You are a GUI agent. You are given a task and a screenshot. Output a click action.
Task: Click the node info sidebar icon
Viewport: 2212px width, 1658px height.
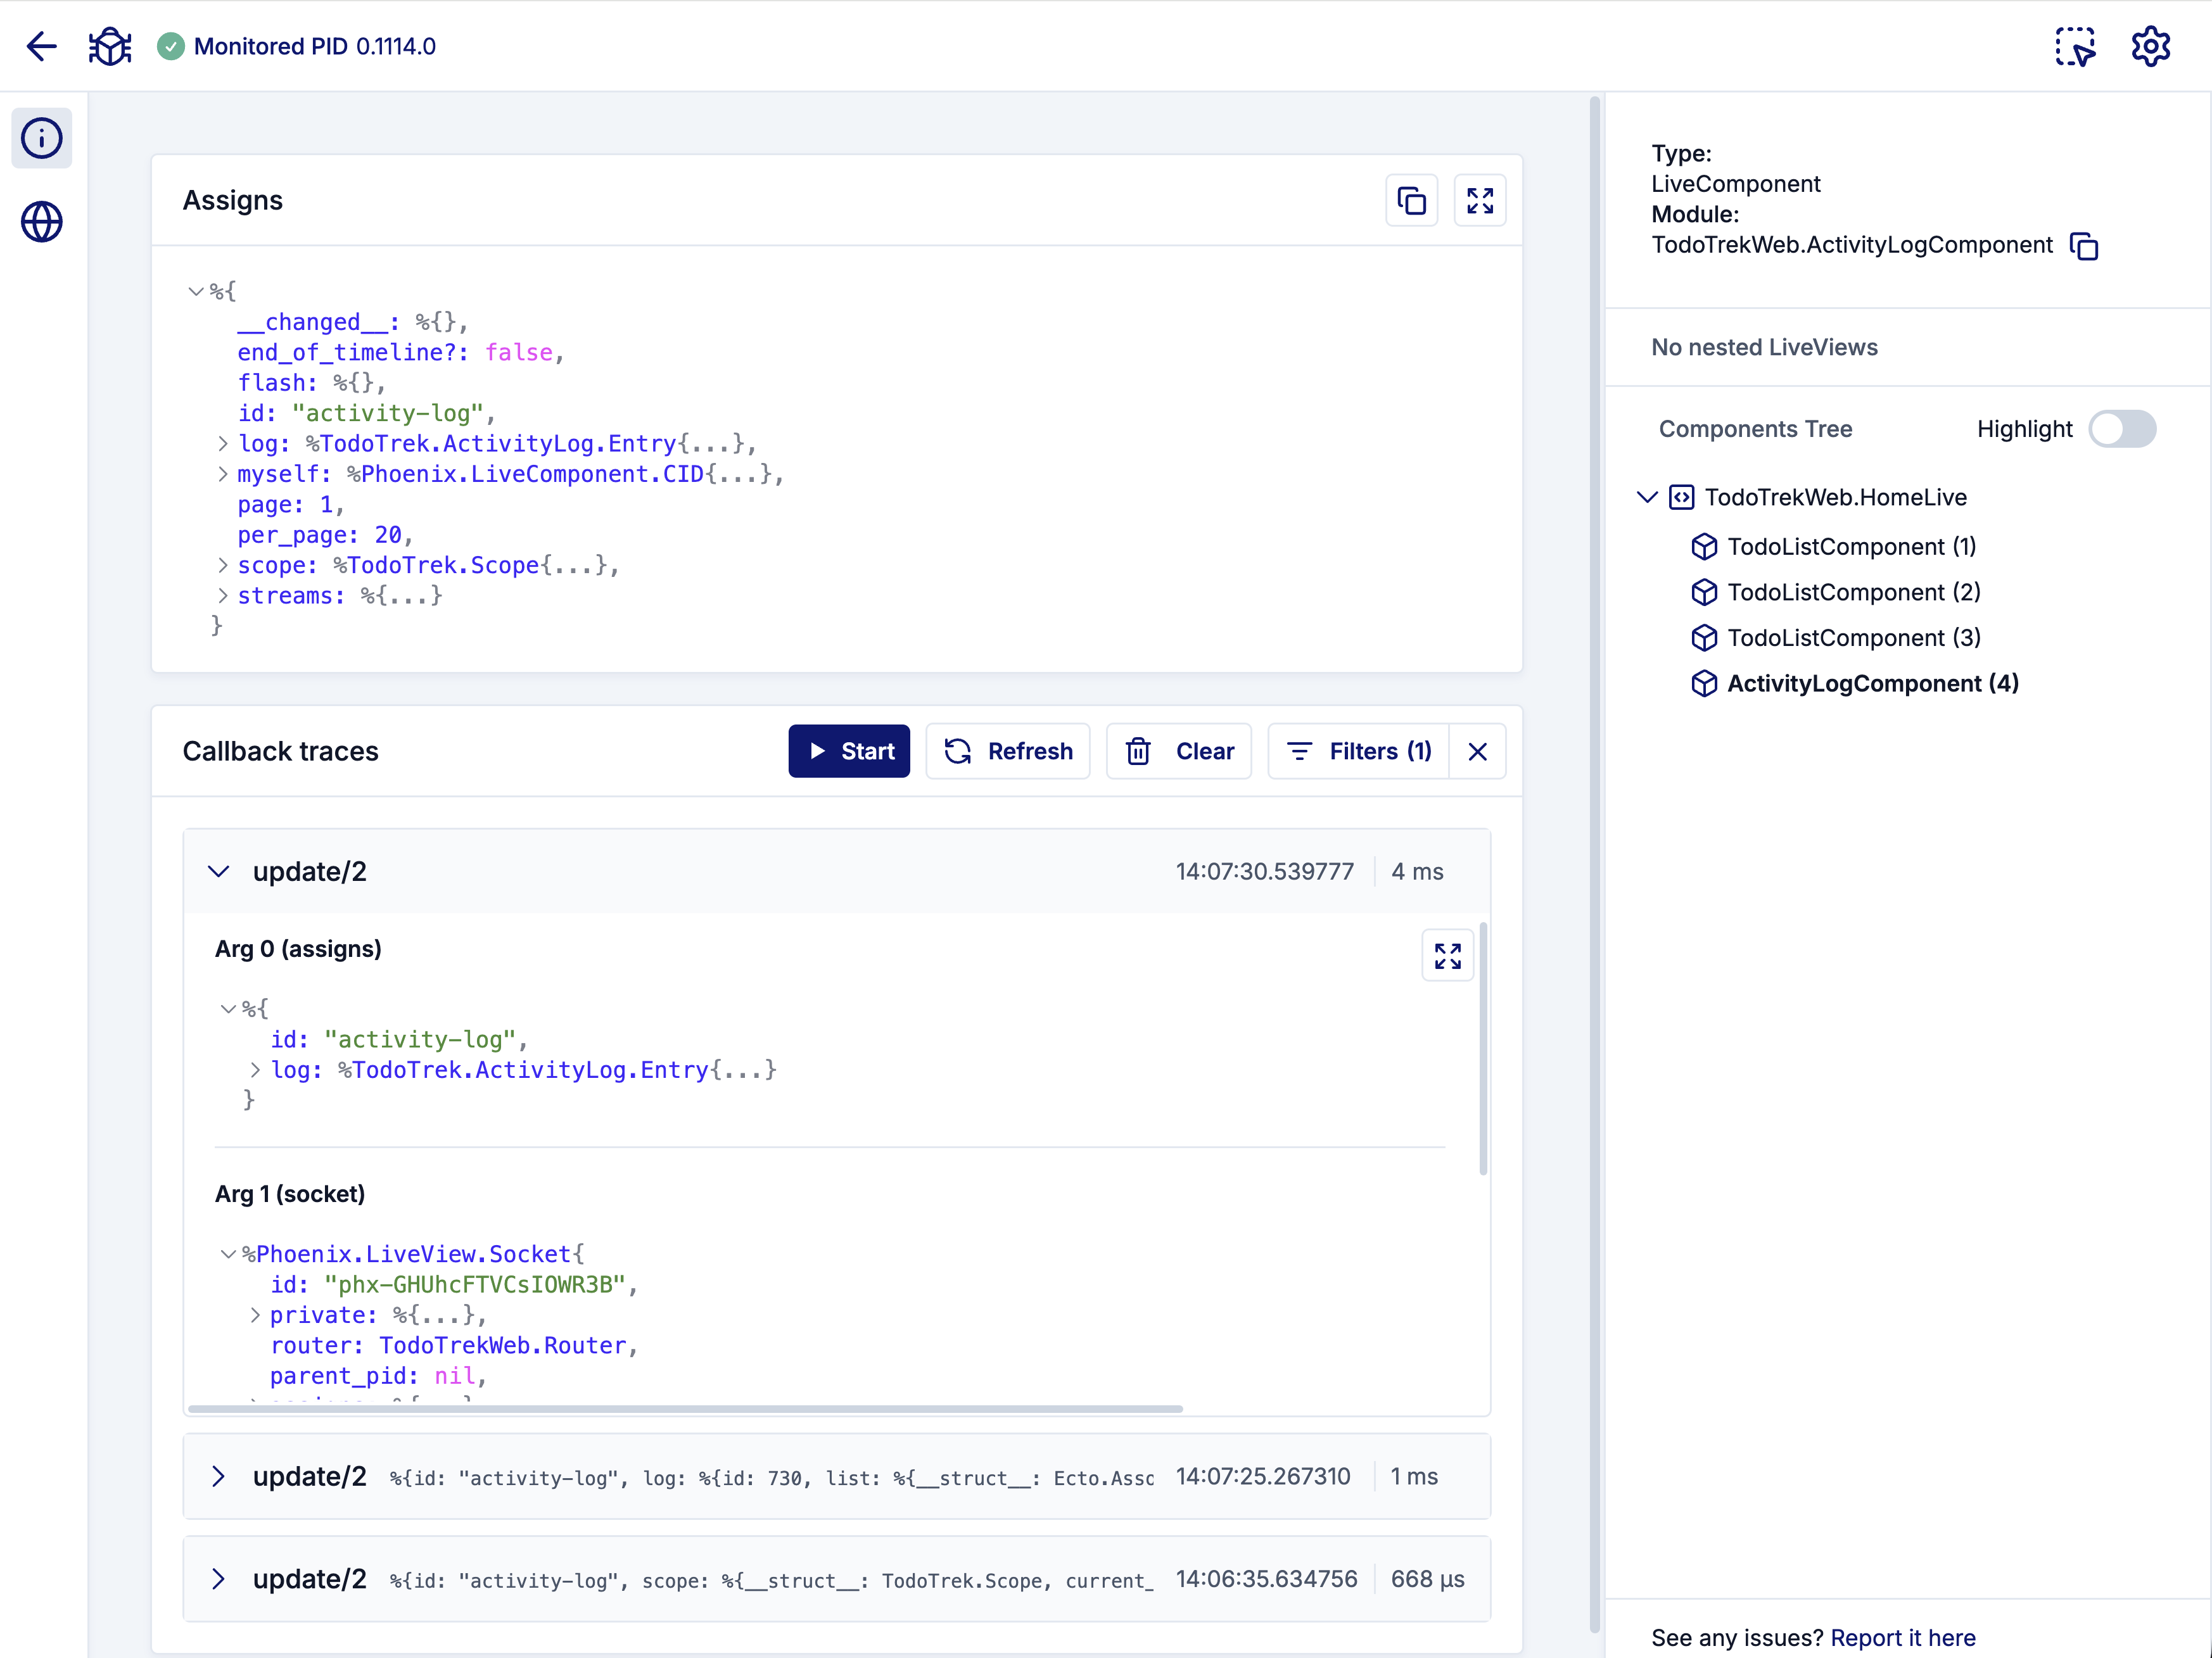coord(41,138)
